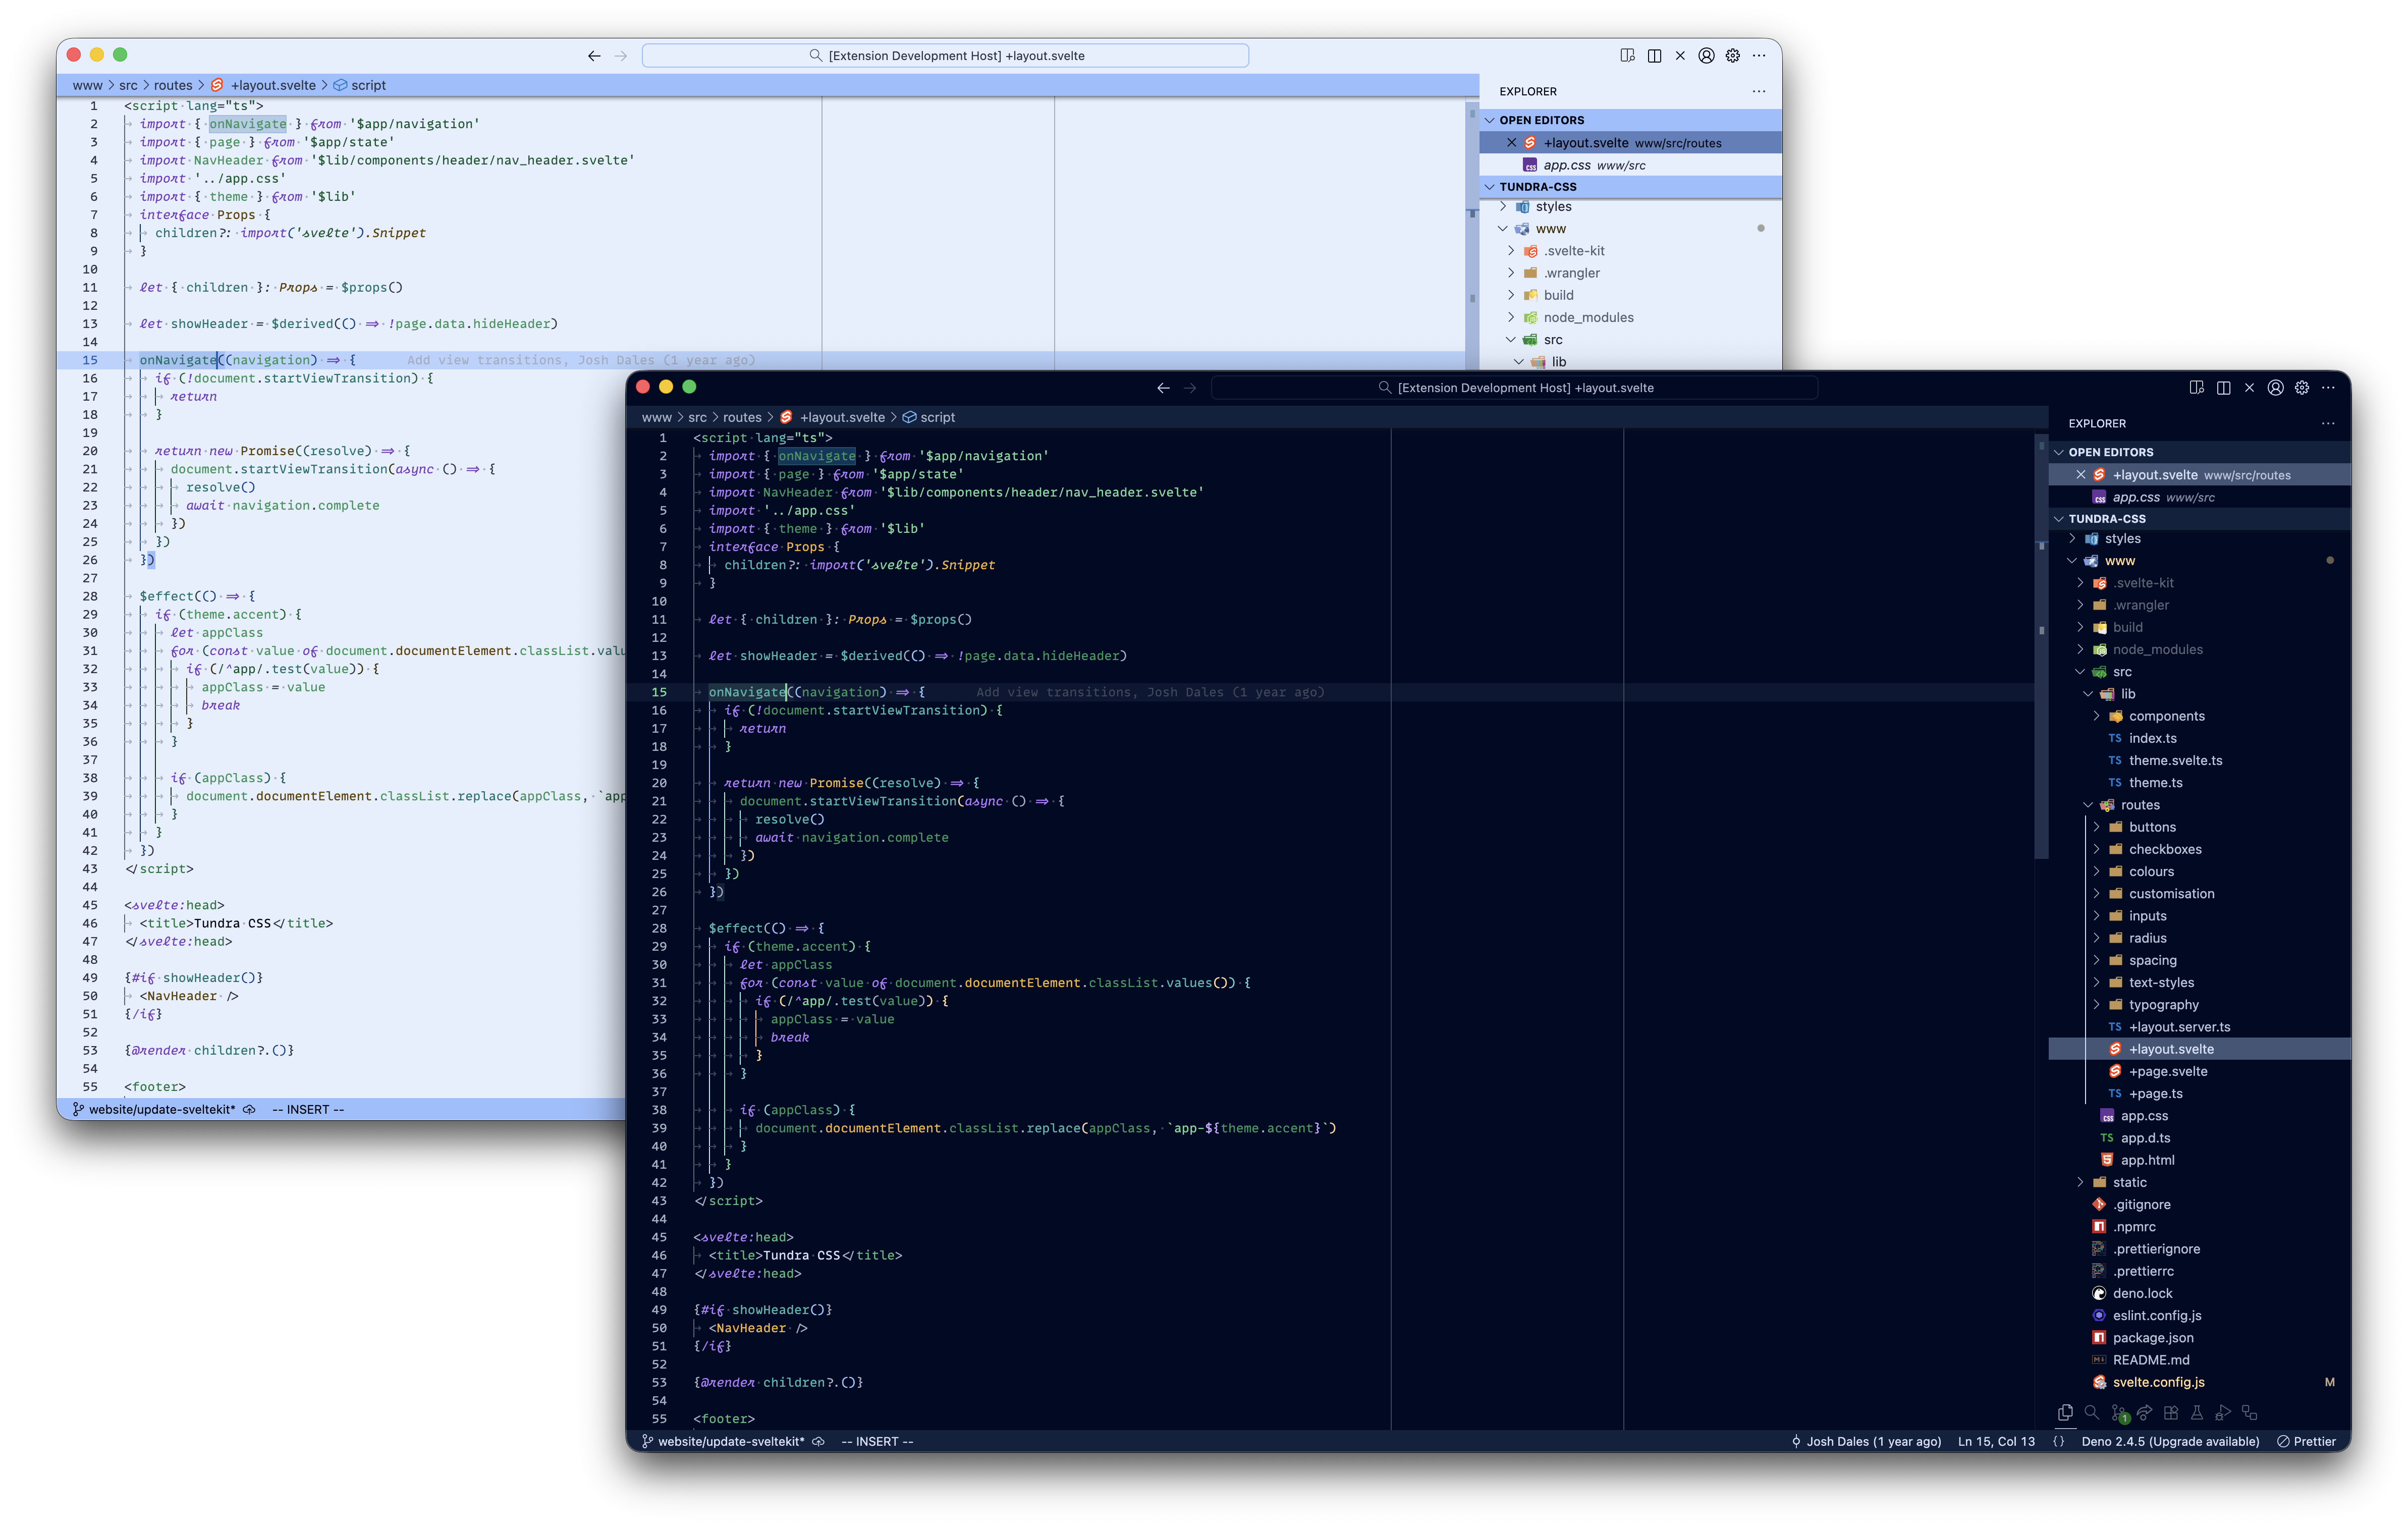This screenshot has width=2408, height=1527.
Task: Click customize layout icon in dark window title bar
Action: click(x=2196, y=388)
